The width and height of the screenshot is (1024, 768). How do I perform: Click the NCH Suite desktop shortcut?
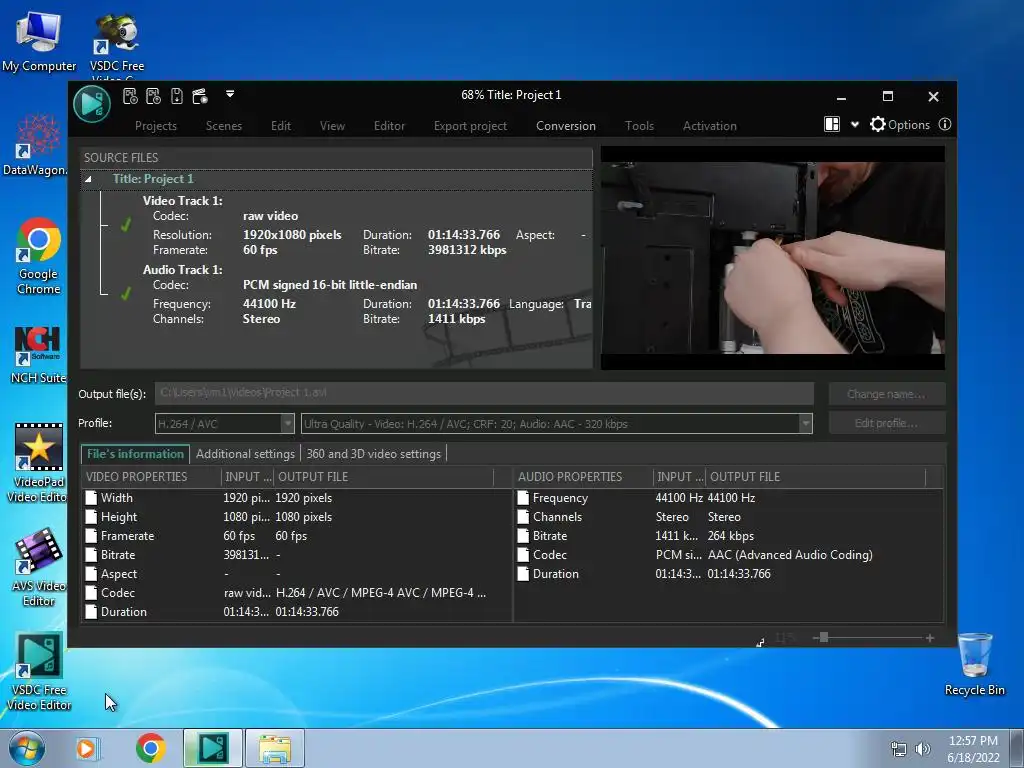tap(38, 355)
